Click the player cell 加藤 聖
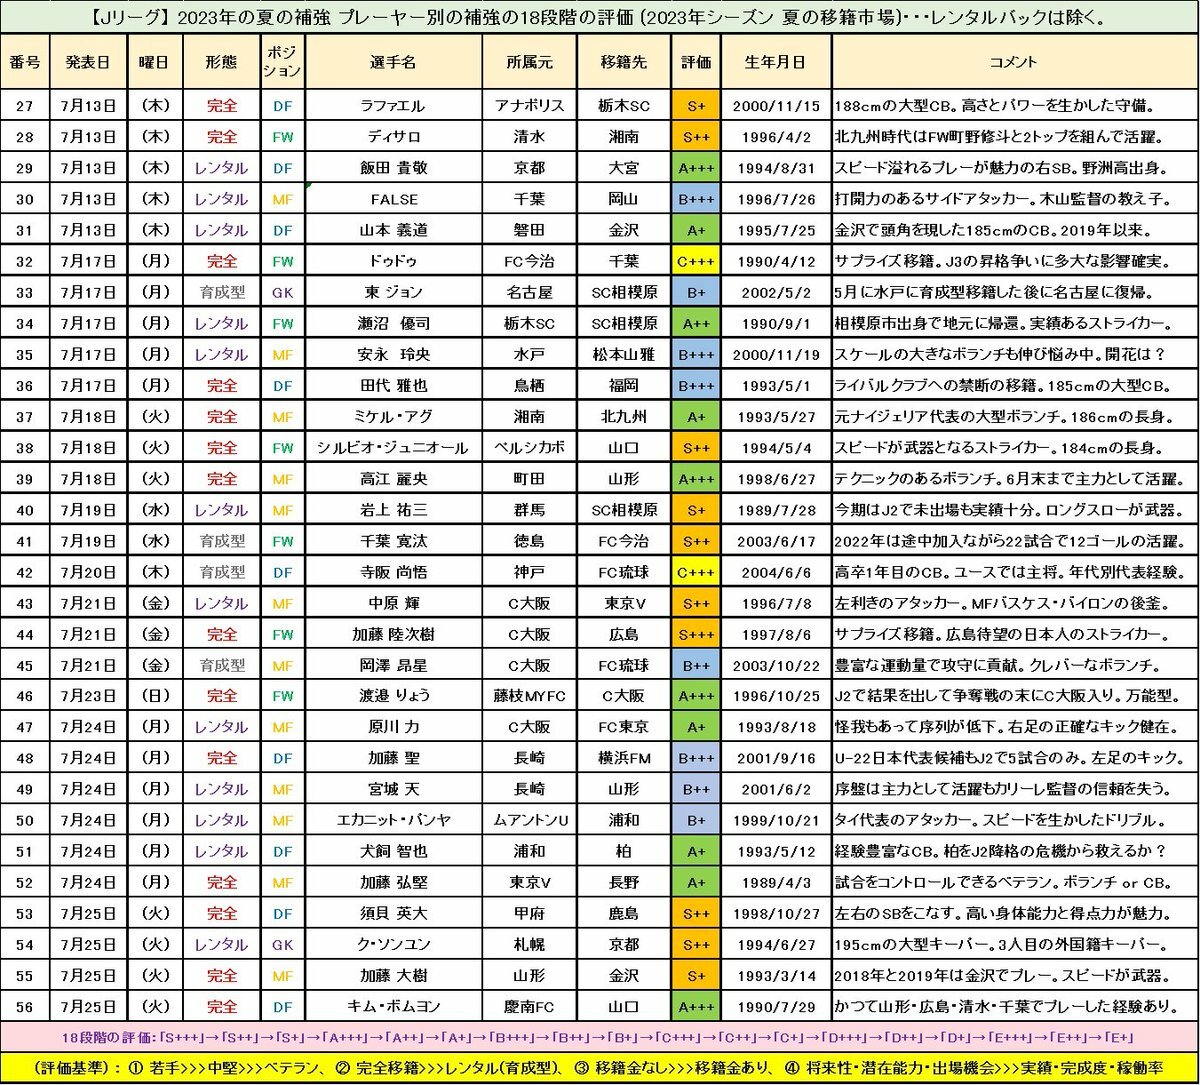Viewport: 1200px width, 1085px height. point(392,757)
